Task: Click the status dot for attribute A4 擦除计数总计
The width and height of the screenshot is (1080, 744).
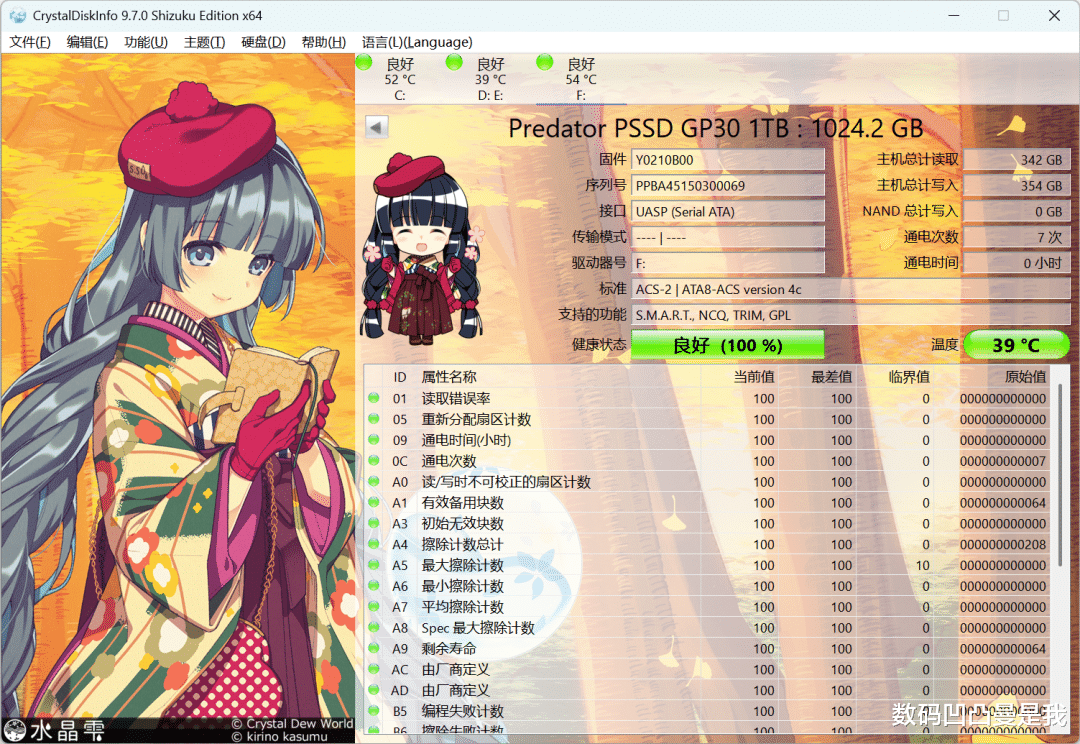Action: click(374, 544)
